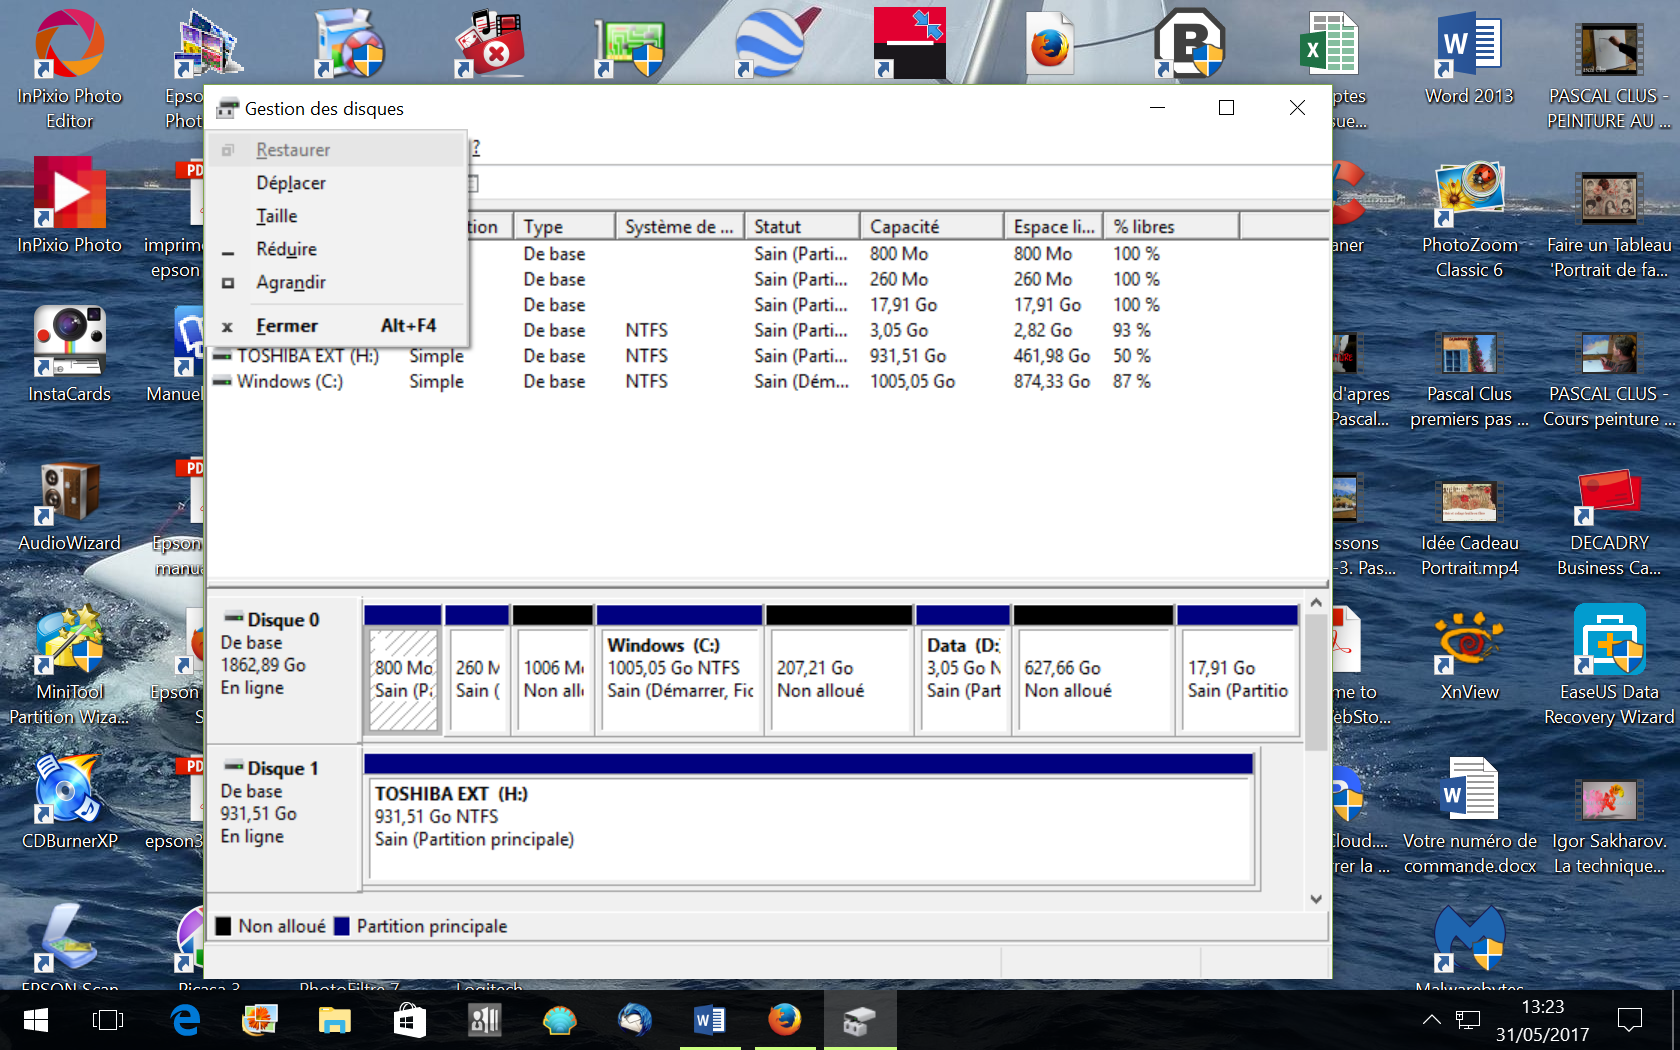
Task: Sort by the % libres column header
Action: (1172, 227)
